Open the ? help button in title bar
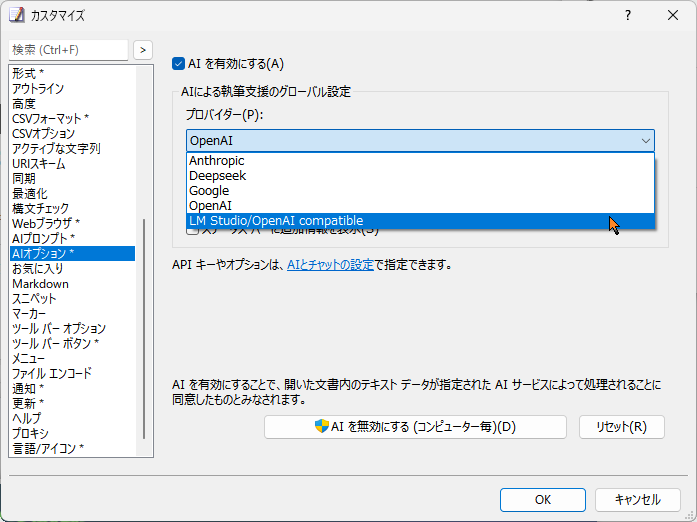697x522 pixels. pyautogui.click(x=628, y=16)
